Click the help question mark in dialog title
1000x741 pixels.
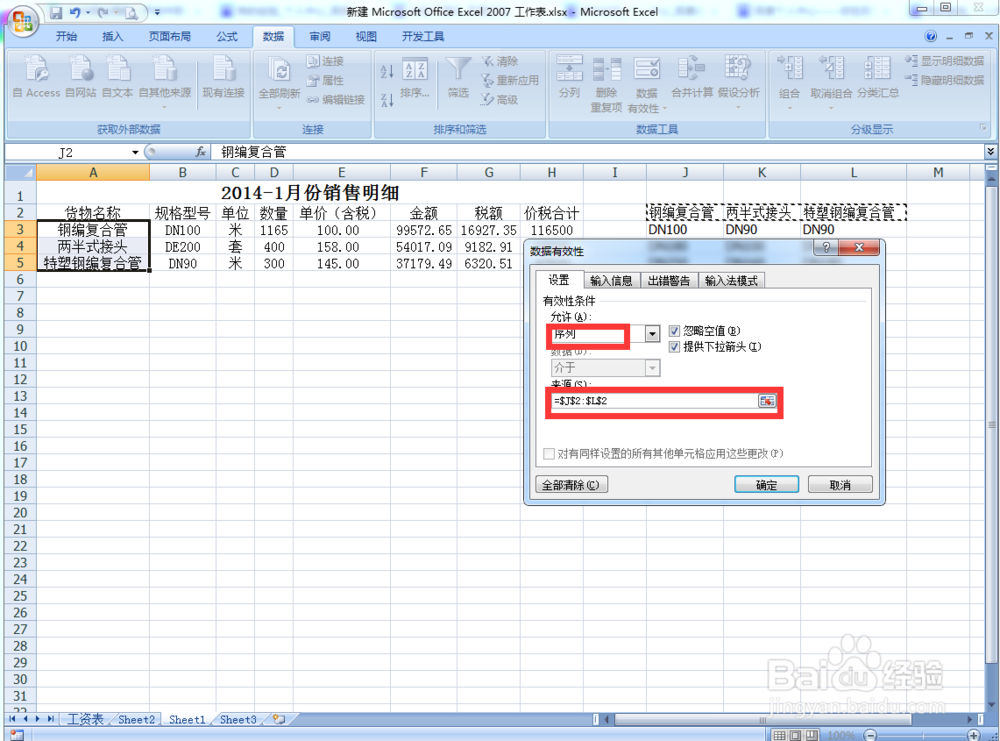tap(826, 247)
